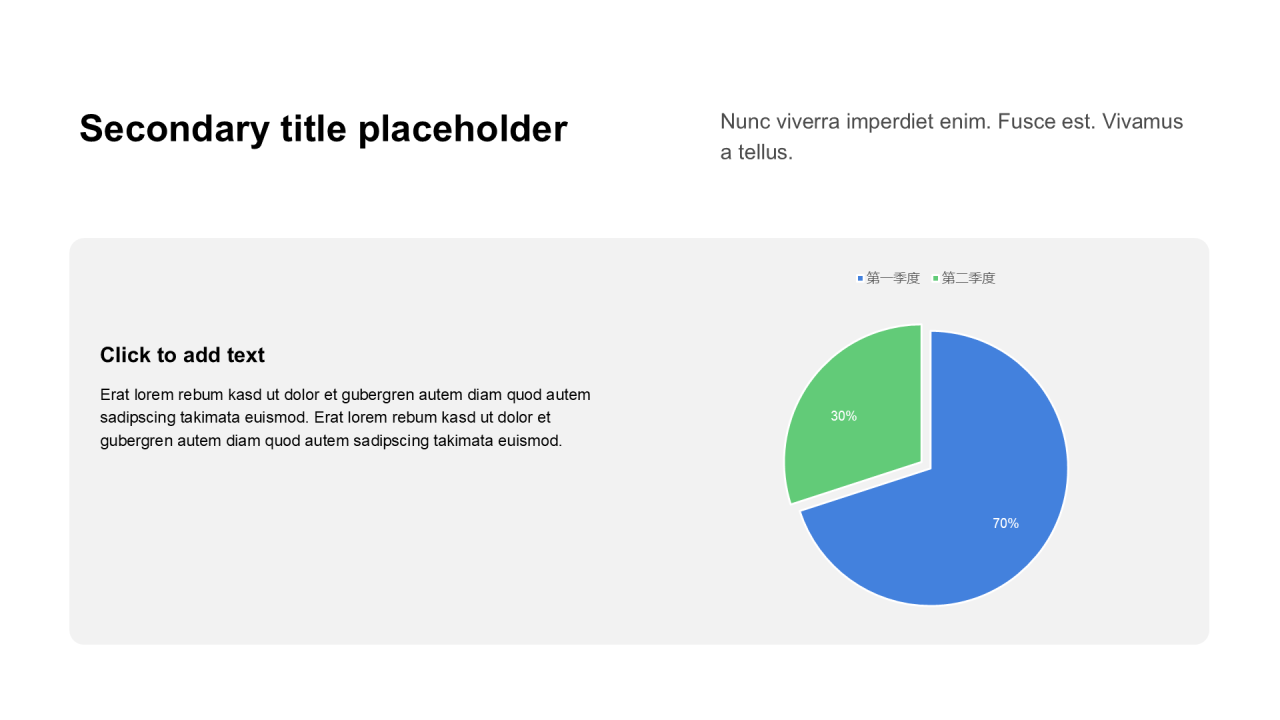Click the 70% data label
This screenshot has width=1280, height=720.
click(x=1005, y=523)
